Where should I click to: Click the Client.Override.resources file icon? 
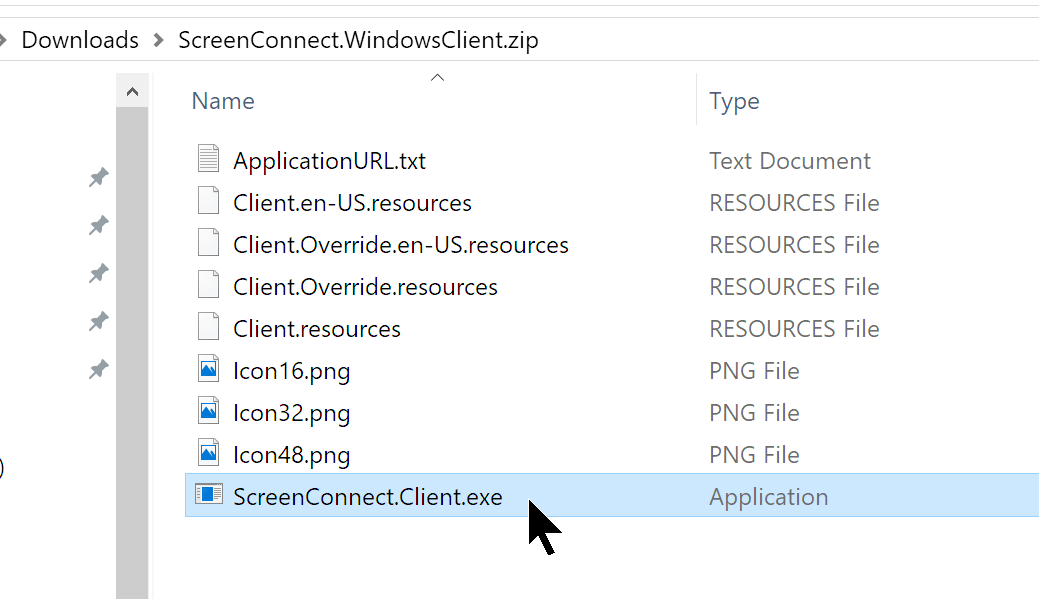[x=208, y=285]
